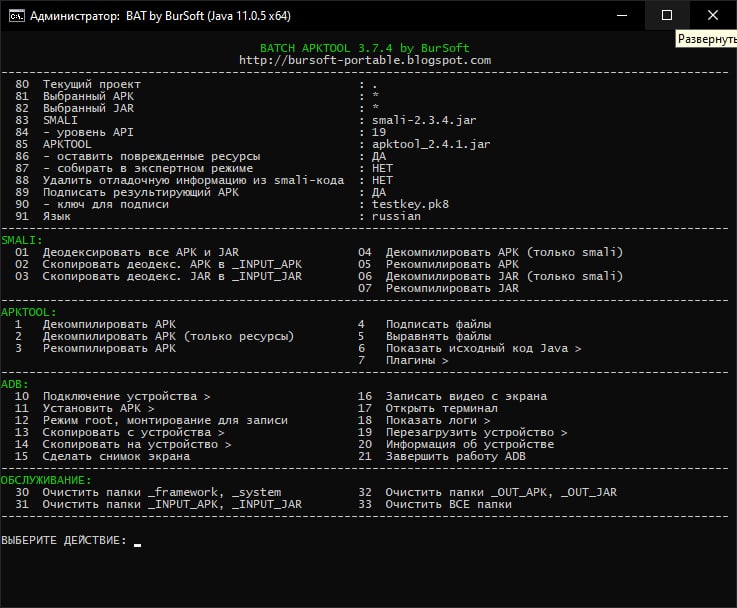Click item 19 'Перезагрузить устройство >'
737x608 pixels.
pos(463,432)
